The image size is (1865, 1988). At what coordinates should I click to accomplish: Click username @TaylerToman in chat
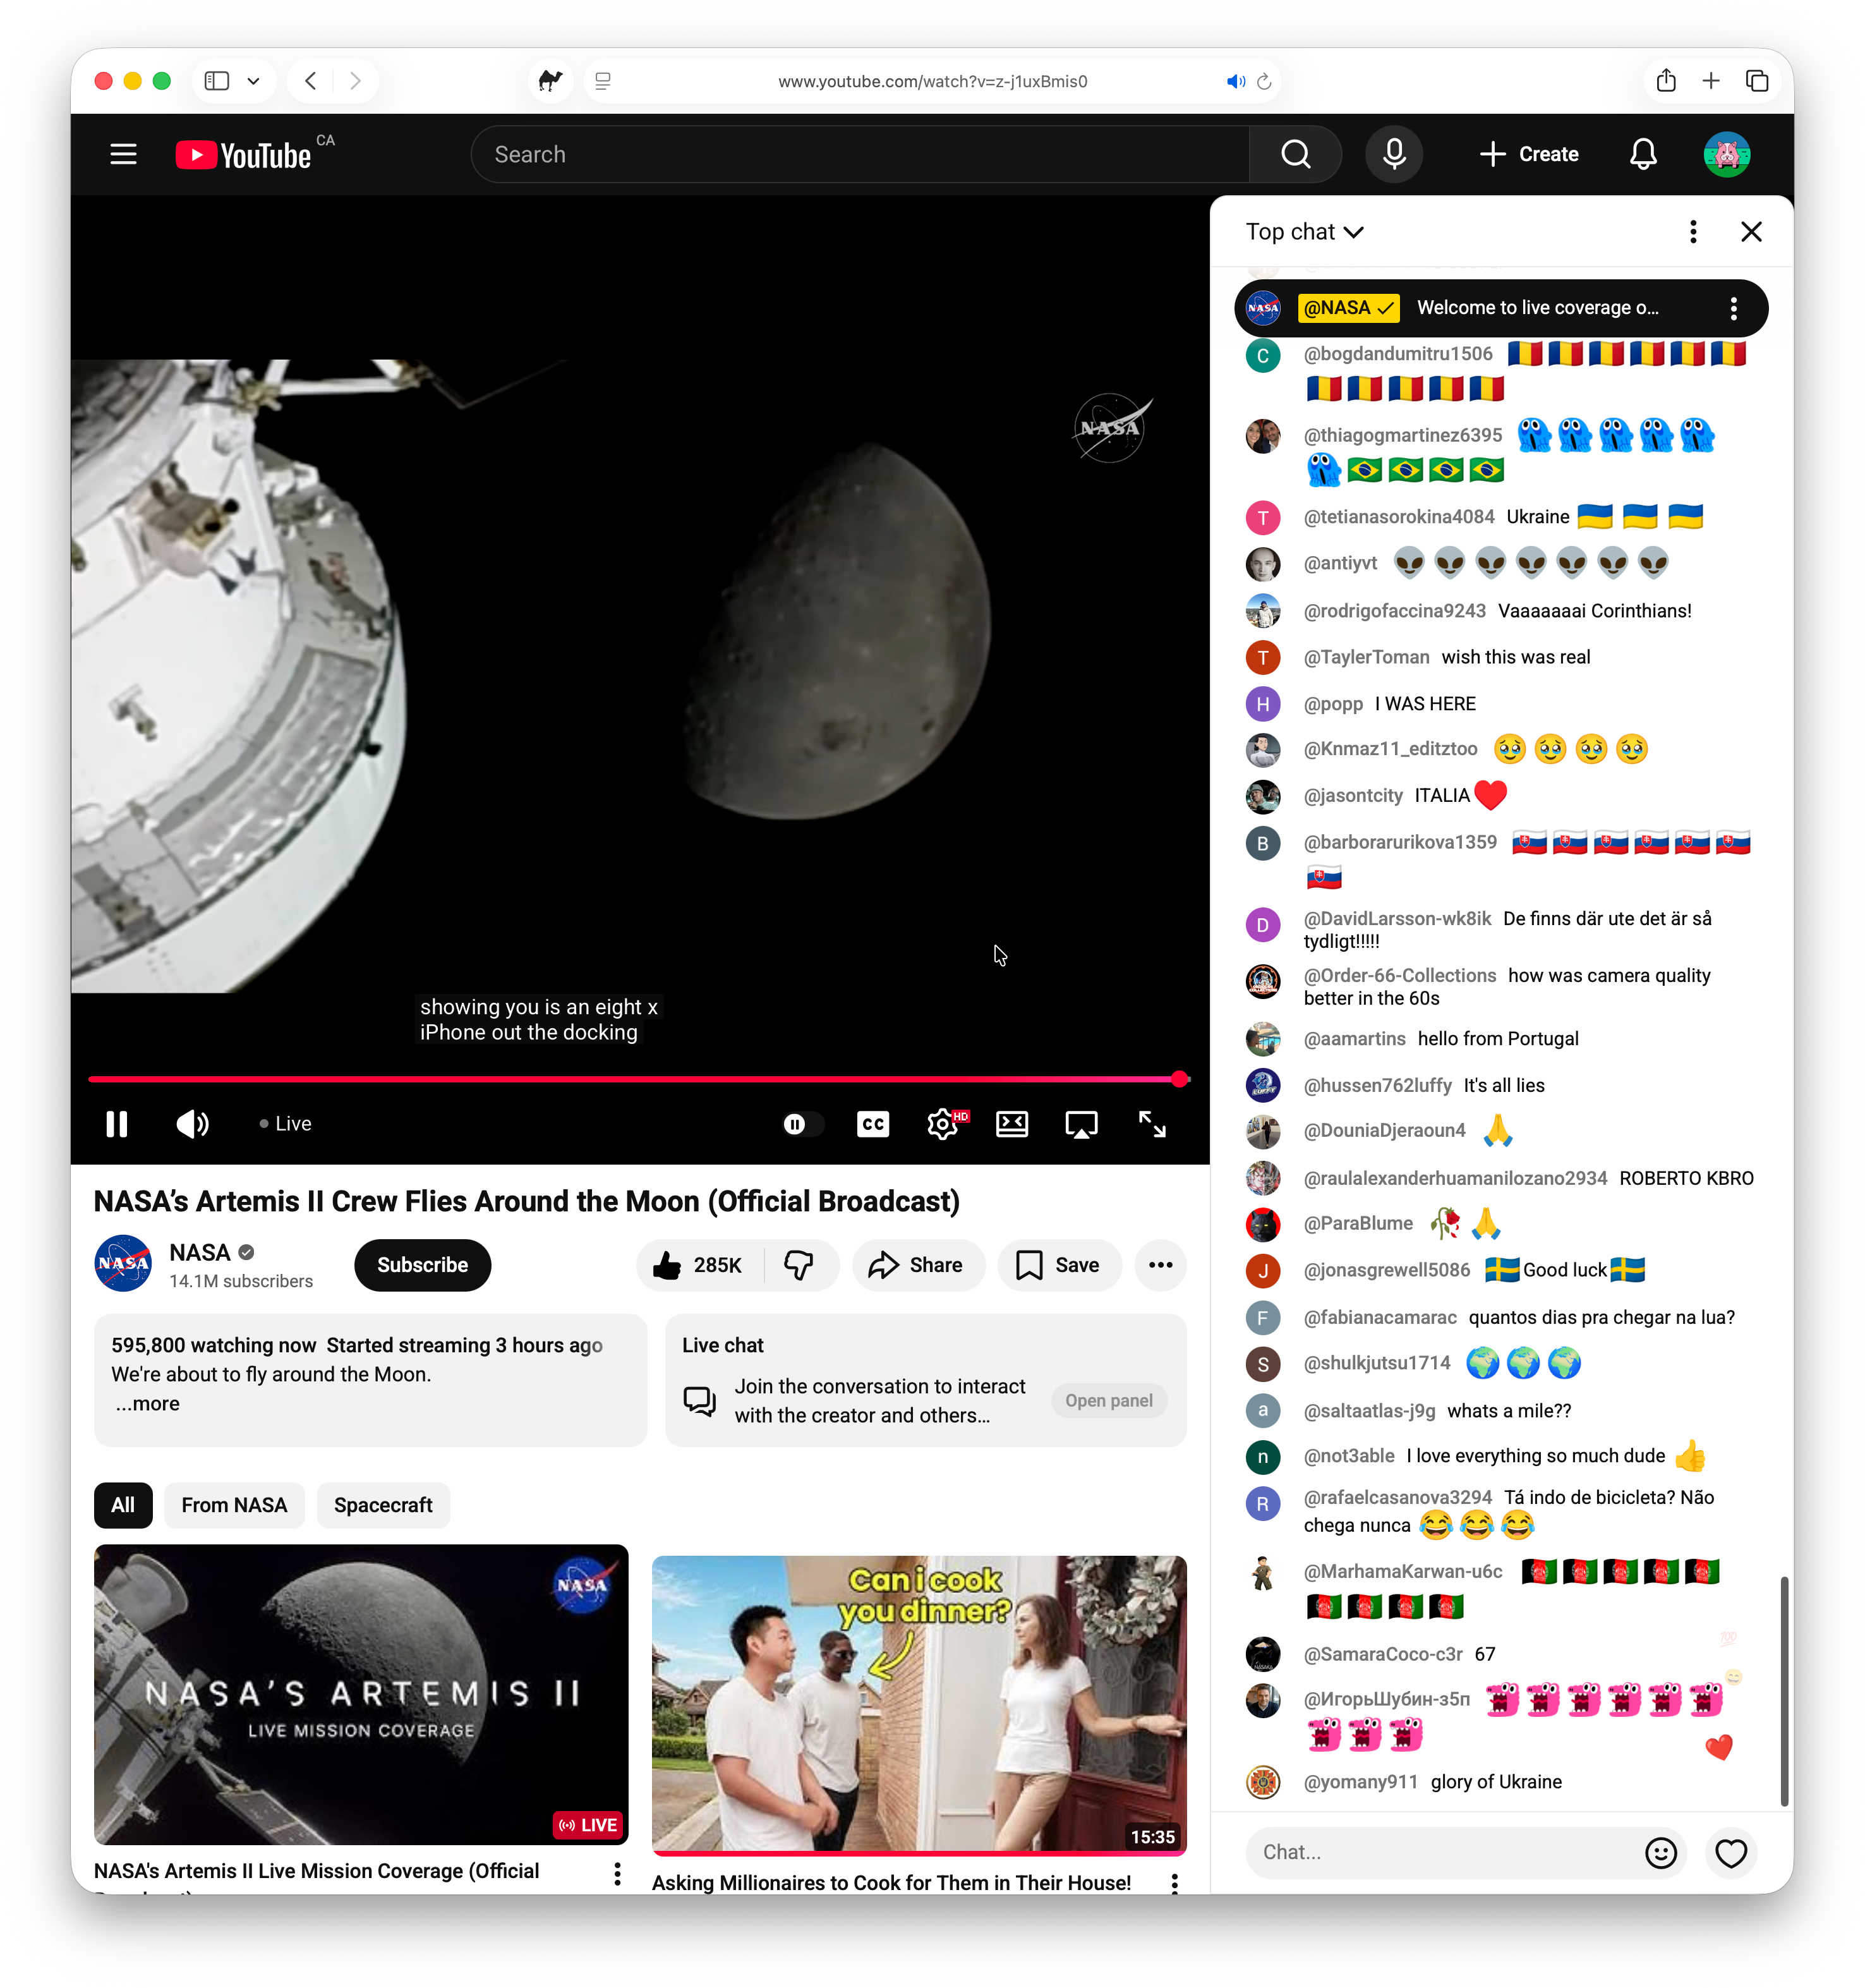[1366, 657]
